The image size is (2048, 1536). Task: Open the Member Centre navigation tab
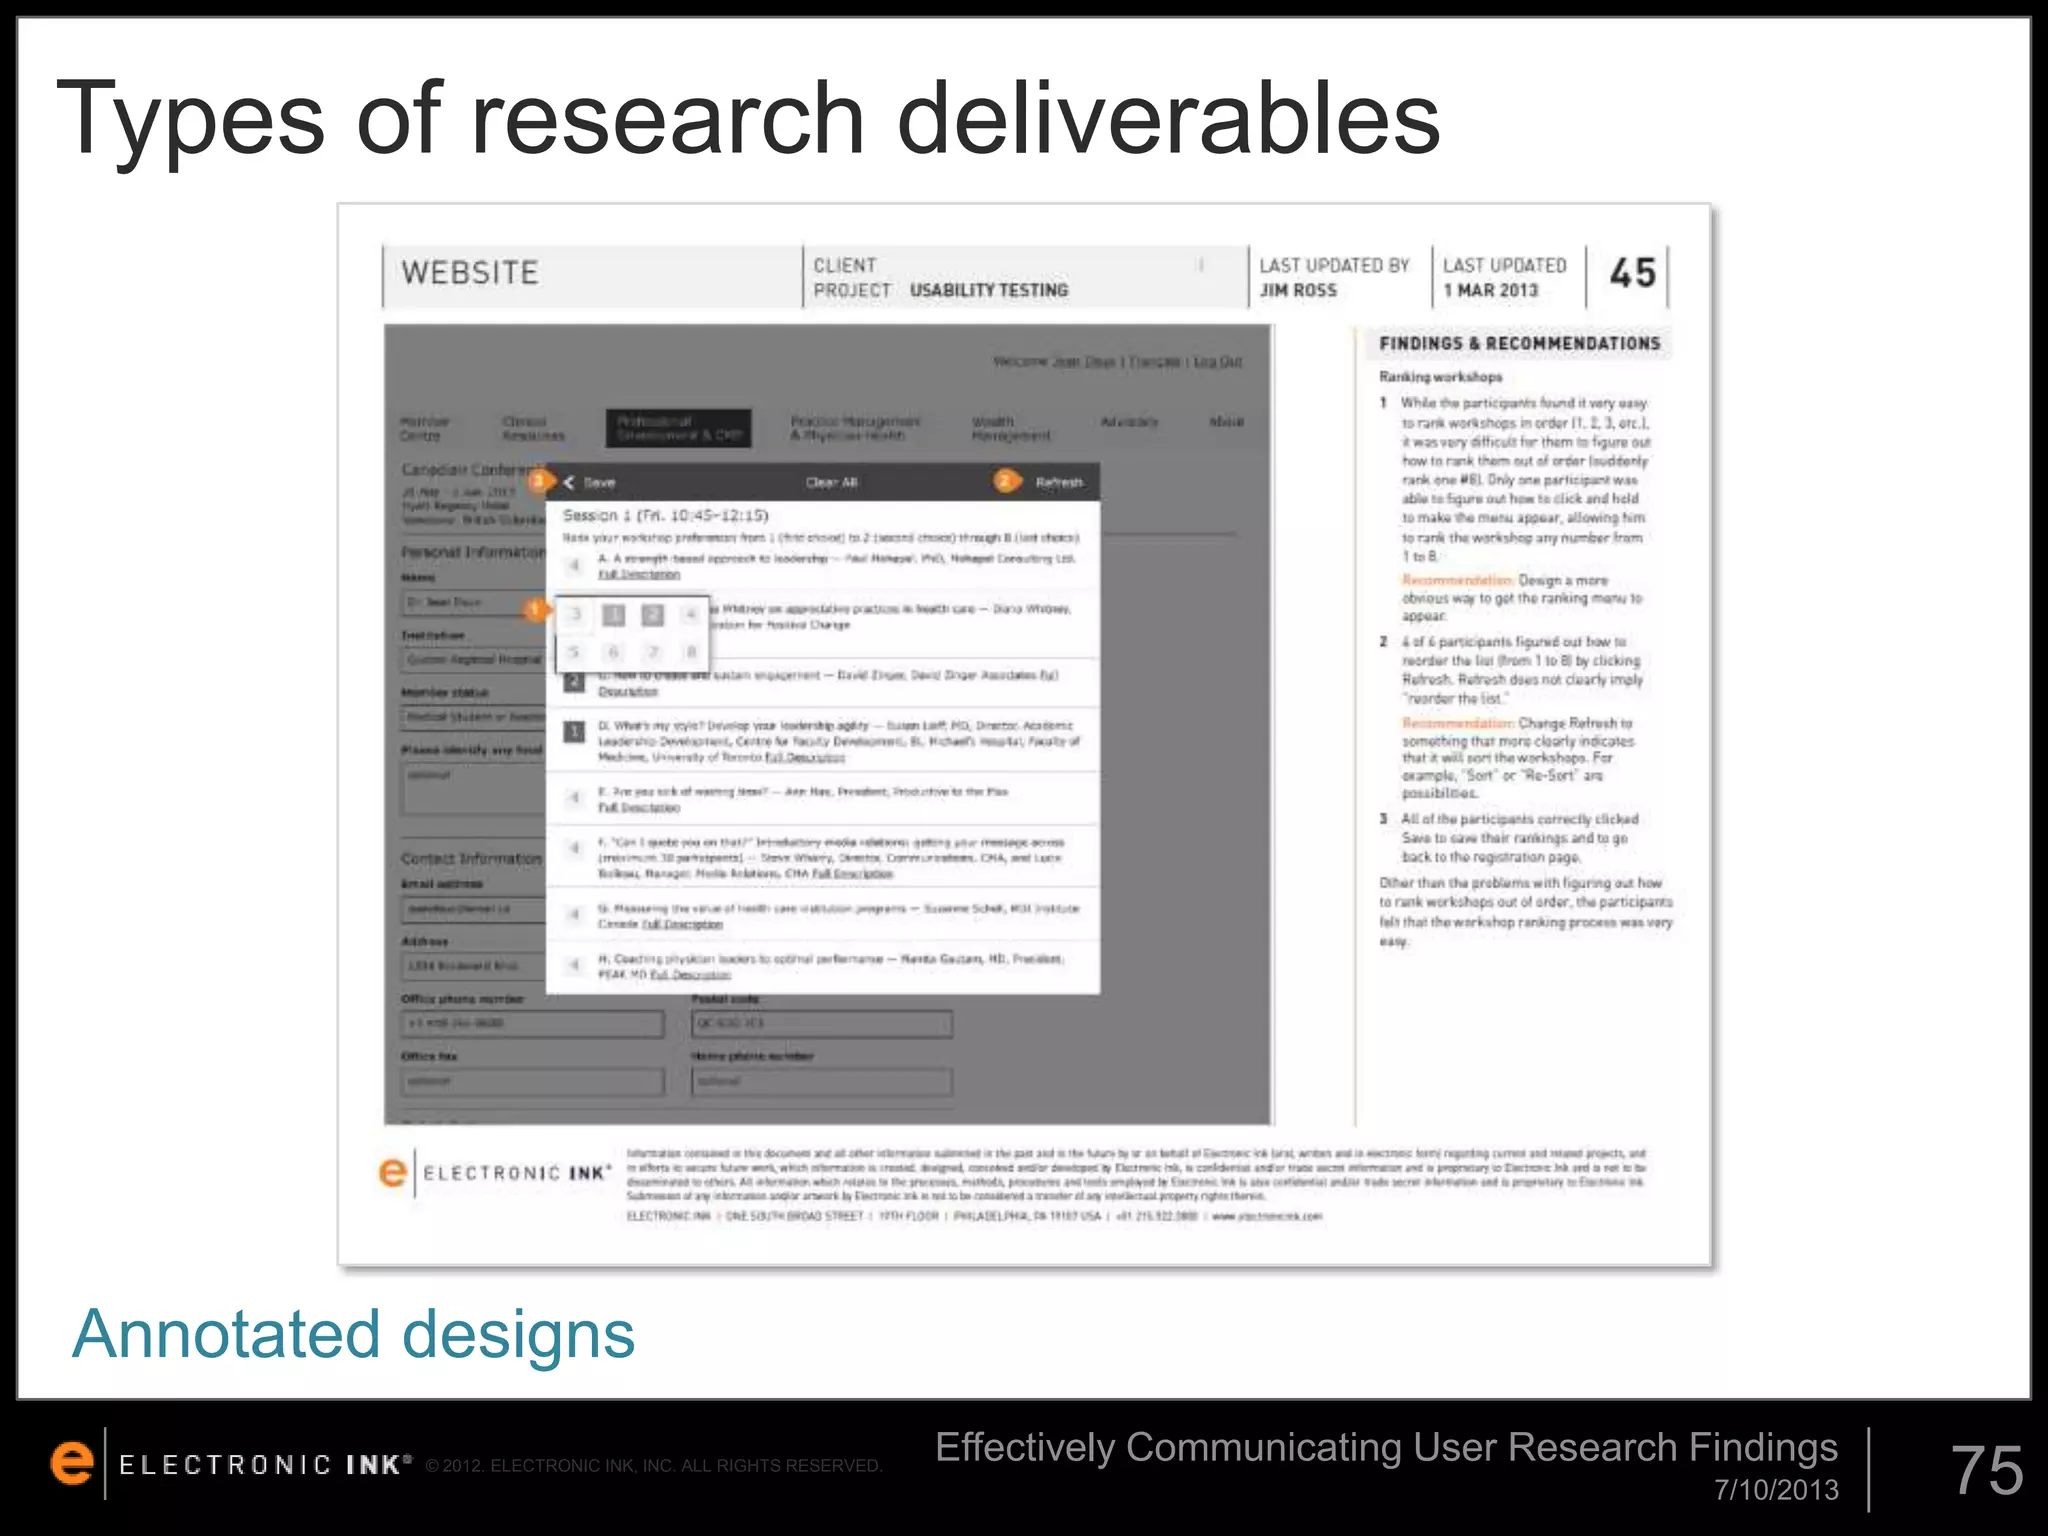tap(425, 429)
